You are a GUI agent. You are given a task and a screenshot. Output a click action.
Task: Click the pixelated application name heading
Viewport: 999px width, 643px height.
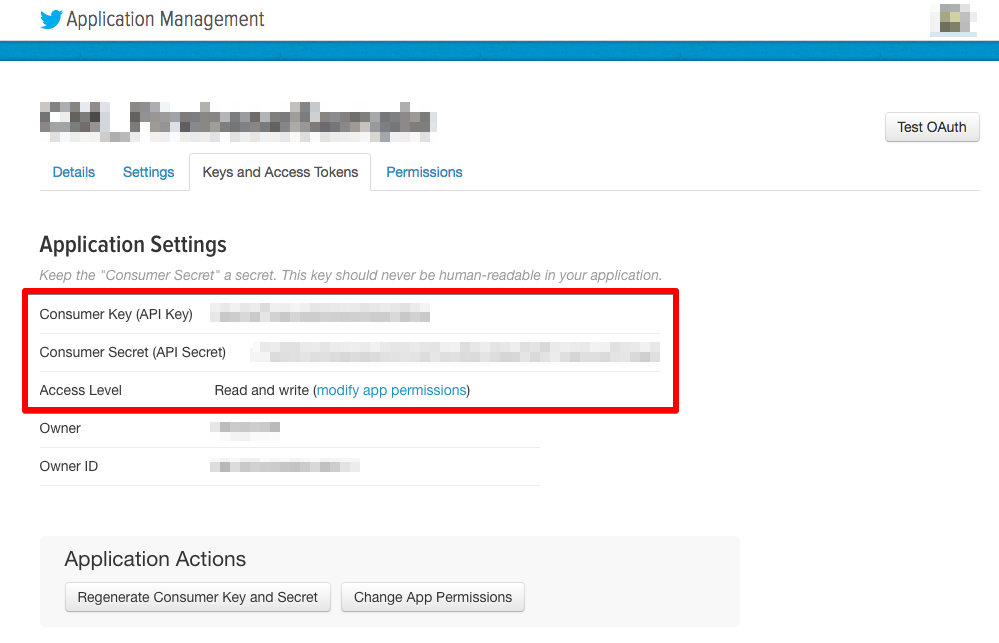(x=238, y=118)
